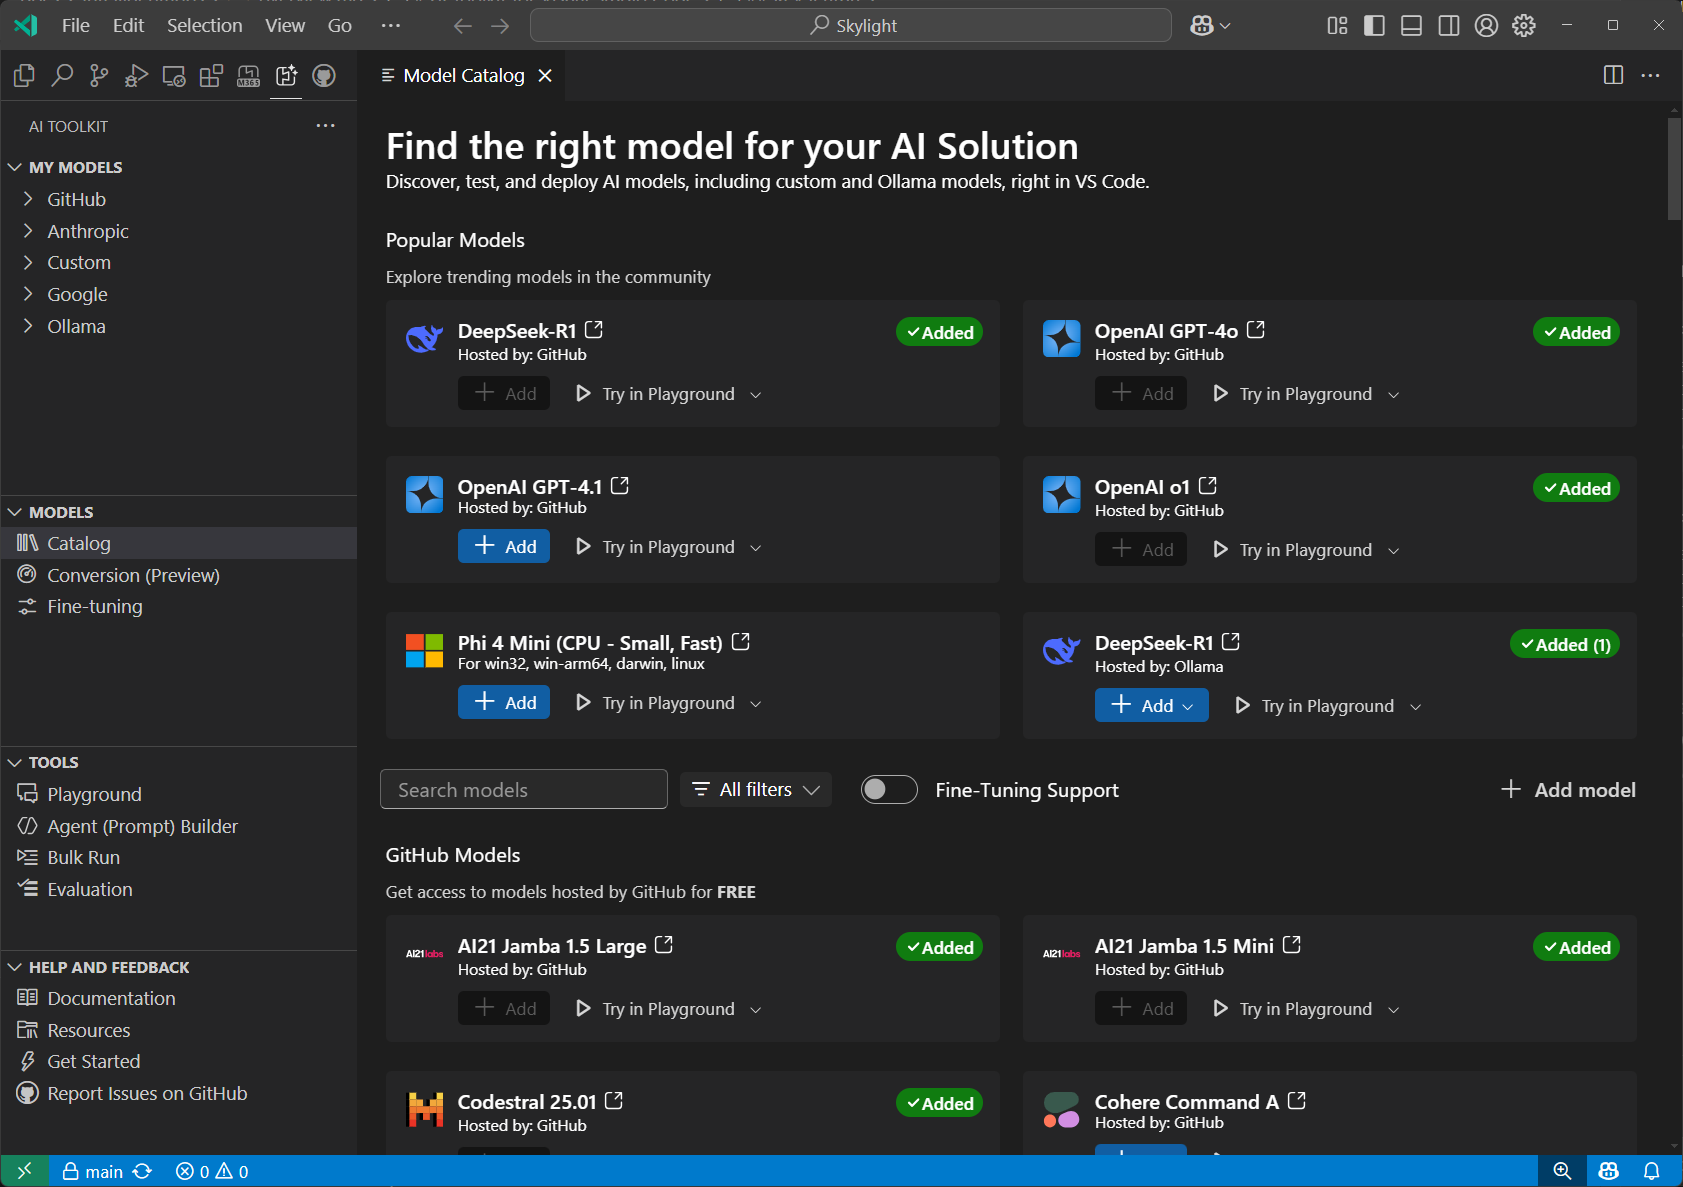The image size is (1683, 1187).
Task: Open the All filters dropdown
Action: (x=755, y=789)
